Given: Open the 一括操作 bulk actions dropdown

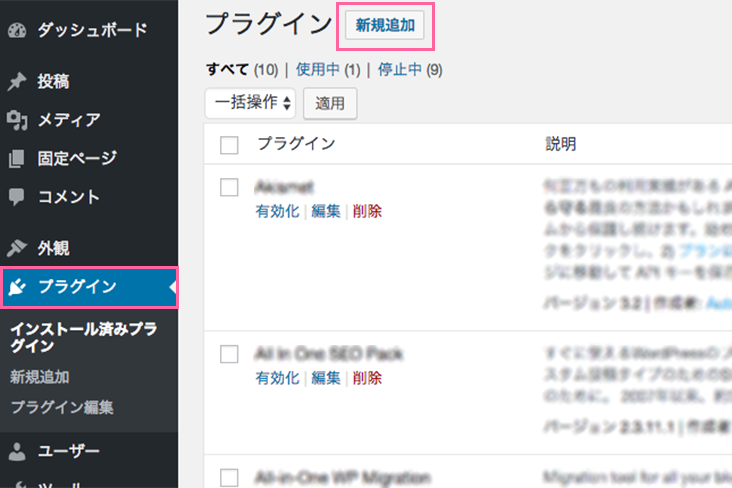Looking at the screenshot, I should click(250, 103).
